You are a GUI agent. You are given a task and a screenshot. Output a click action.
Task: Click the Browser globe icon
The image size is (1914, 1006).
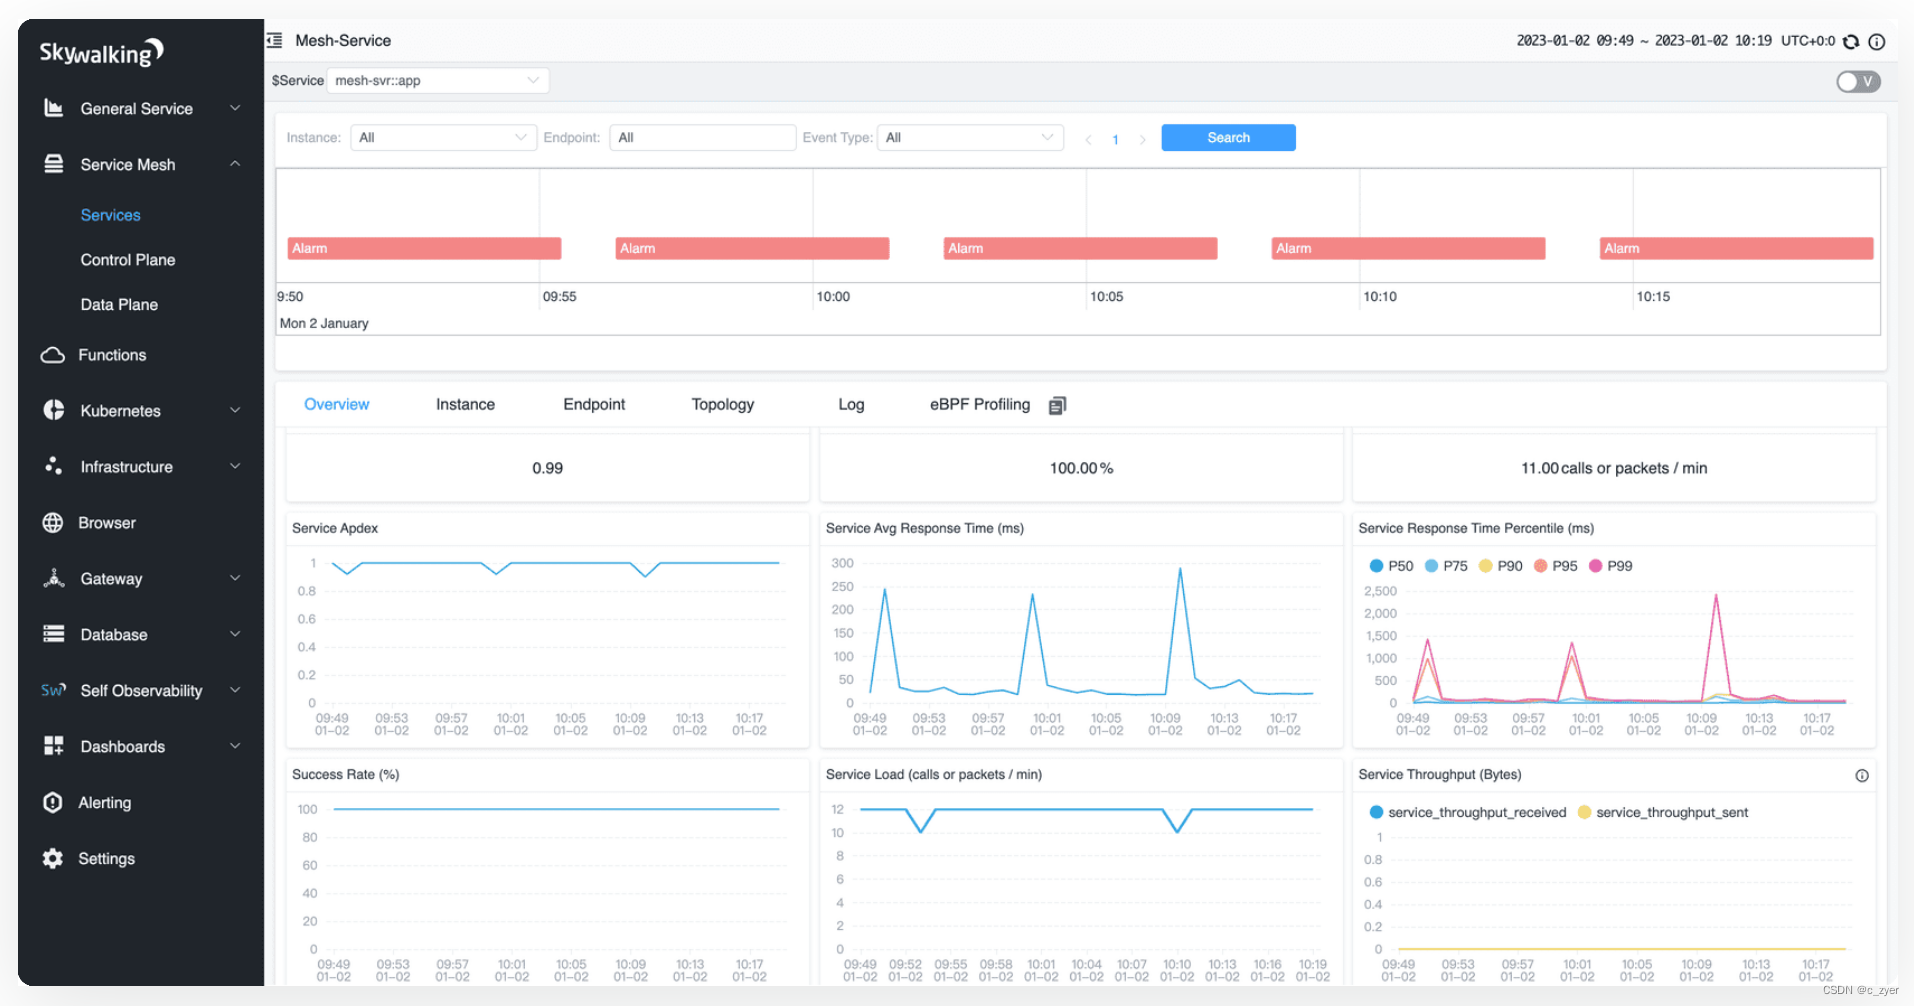[x=52, y=523]
